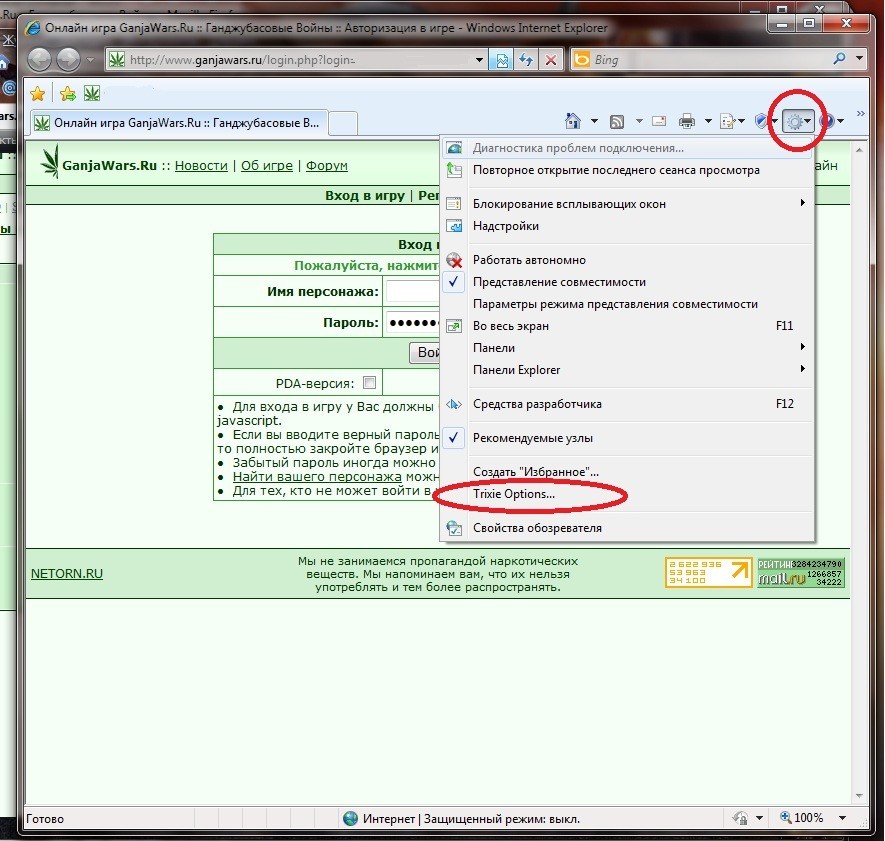Select Повторное открытие последнего сеанса просмотра
The height and width of the screenshot is (841, 885).
[x=626, y=170]
